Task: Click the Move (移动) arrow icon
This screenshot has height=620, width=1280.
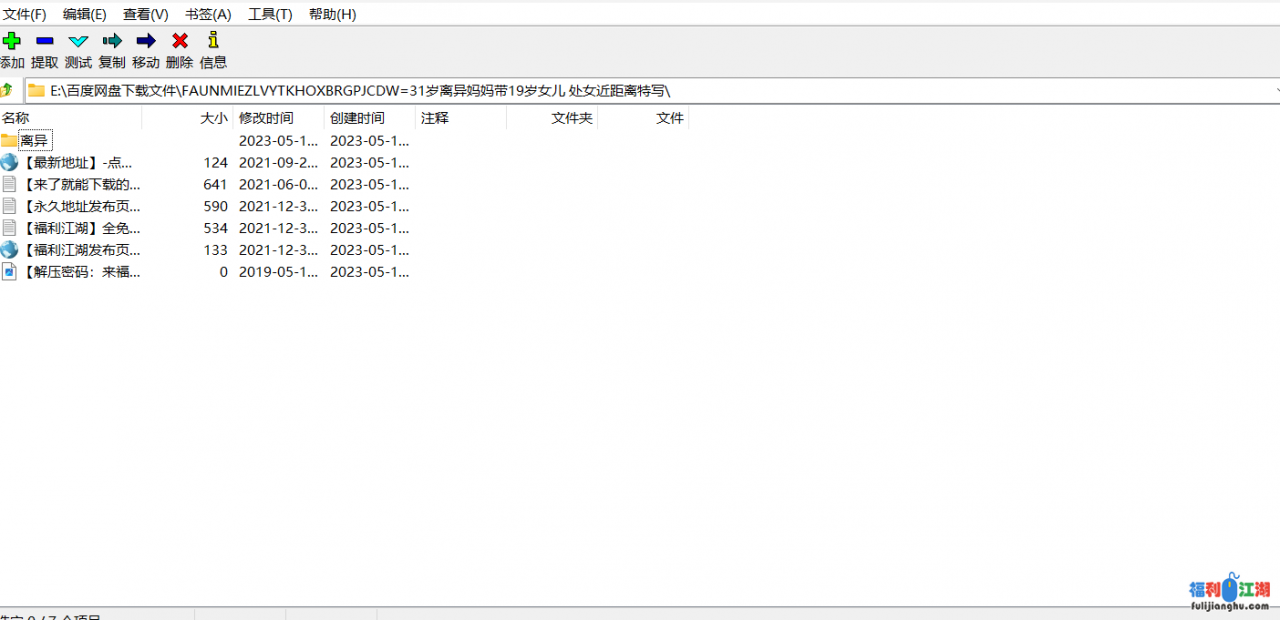Action: tap(146, 41)
